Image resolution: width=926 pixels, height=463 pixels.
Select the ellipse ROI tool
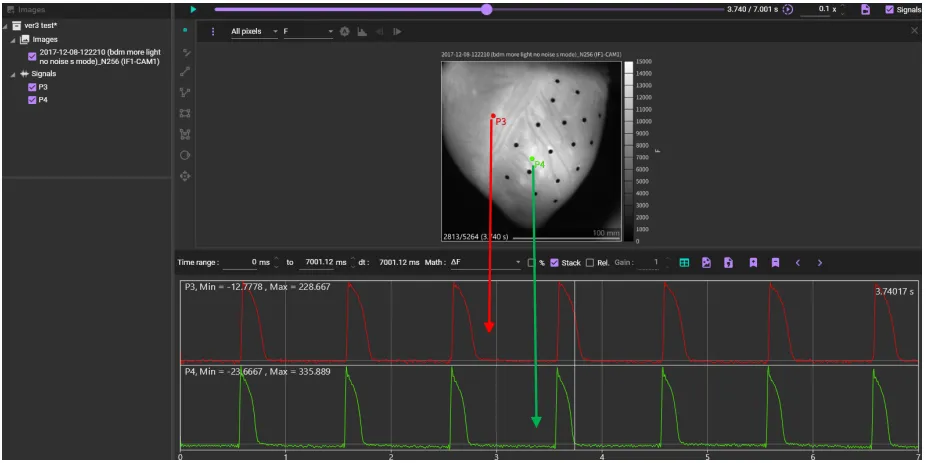tap(185, 155)
